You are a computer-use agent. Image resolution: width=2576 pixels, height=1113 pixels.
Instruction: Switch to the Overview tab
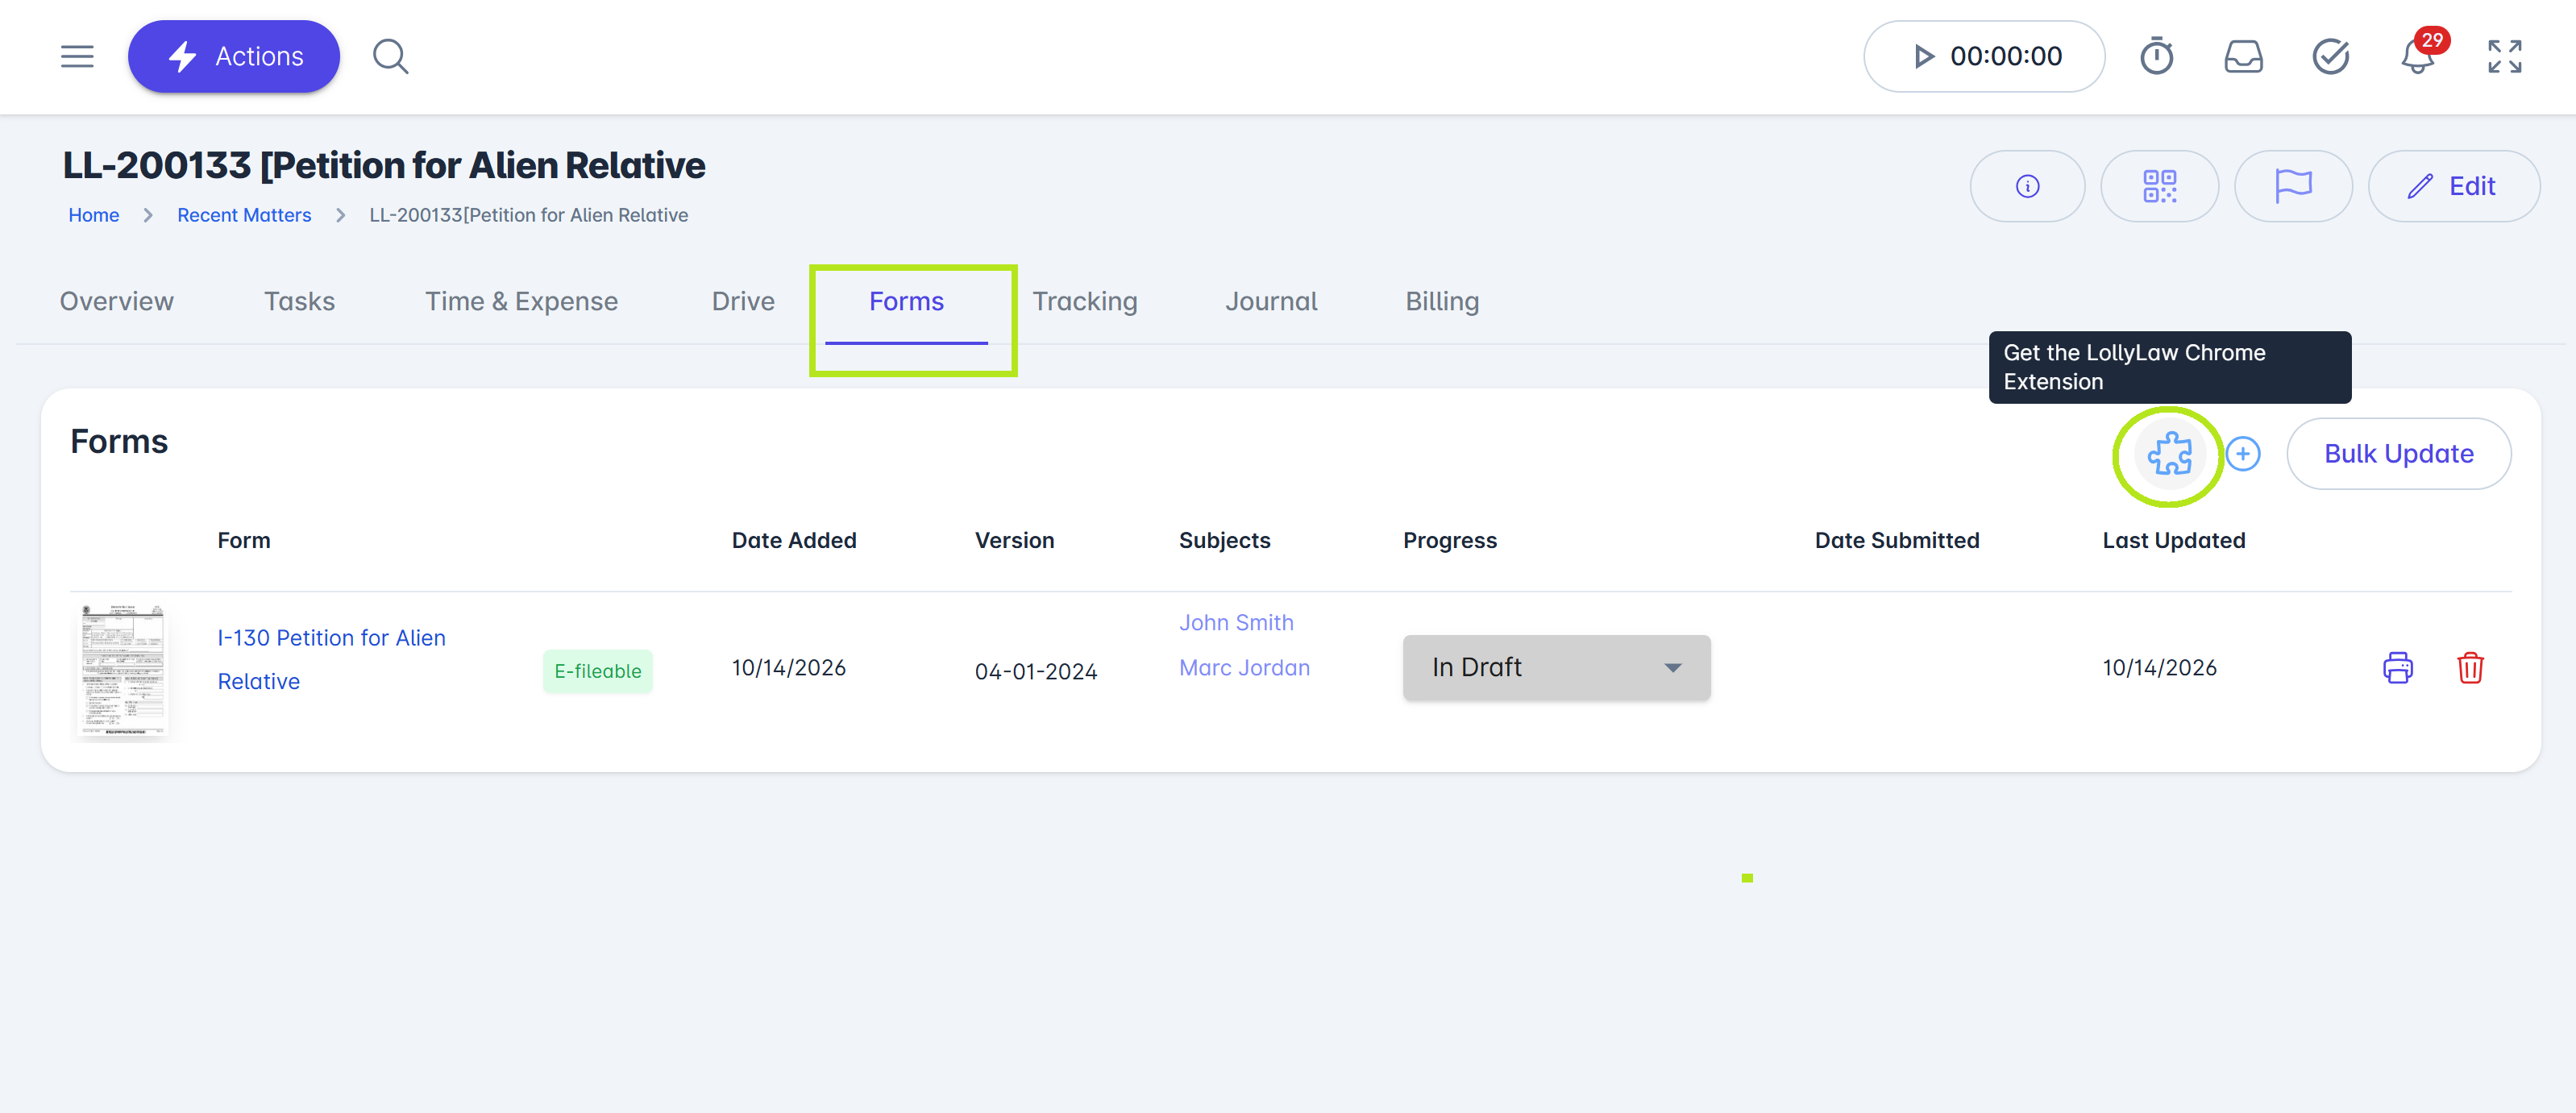(117, 301)
